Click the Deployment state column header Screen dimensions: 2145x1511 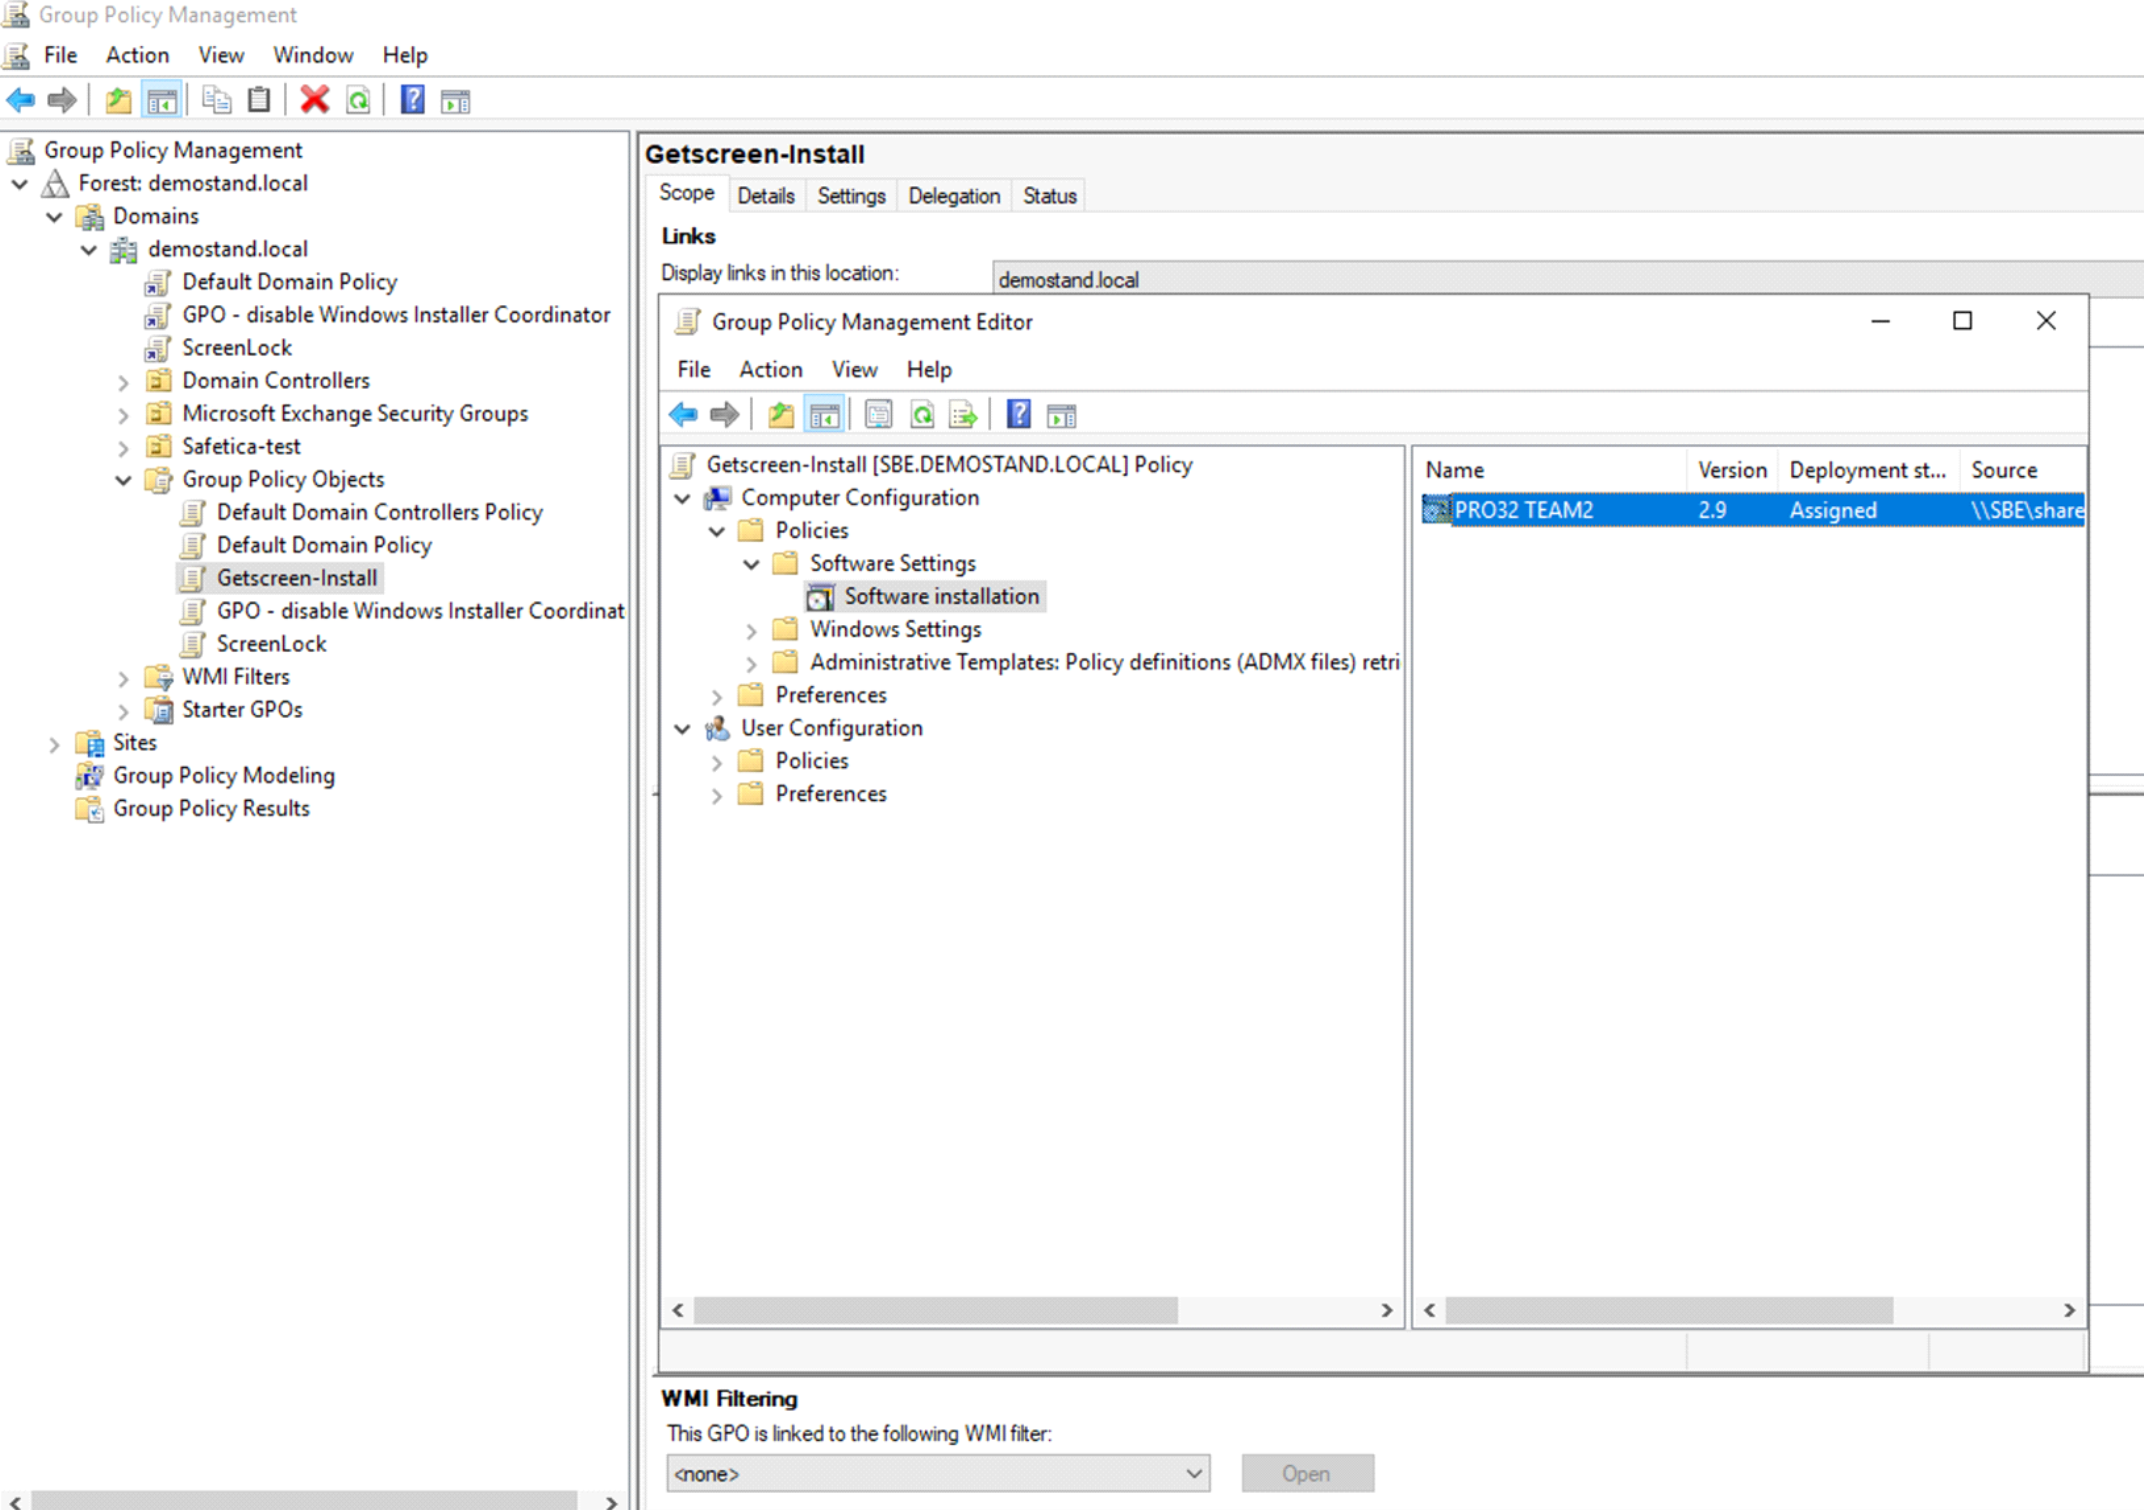click(x=1866, y=470)
